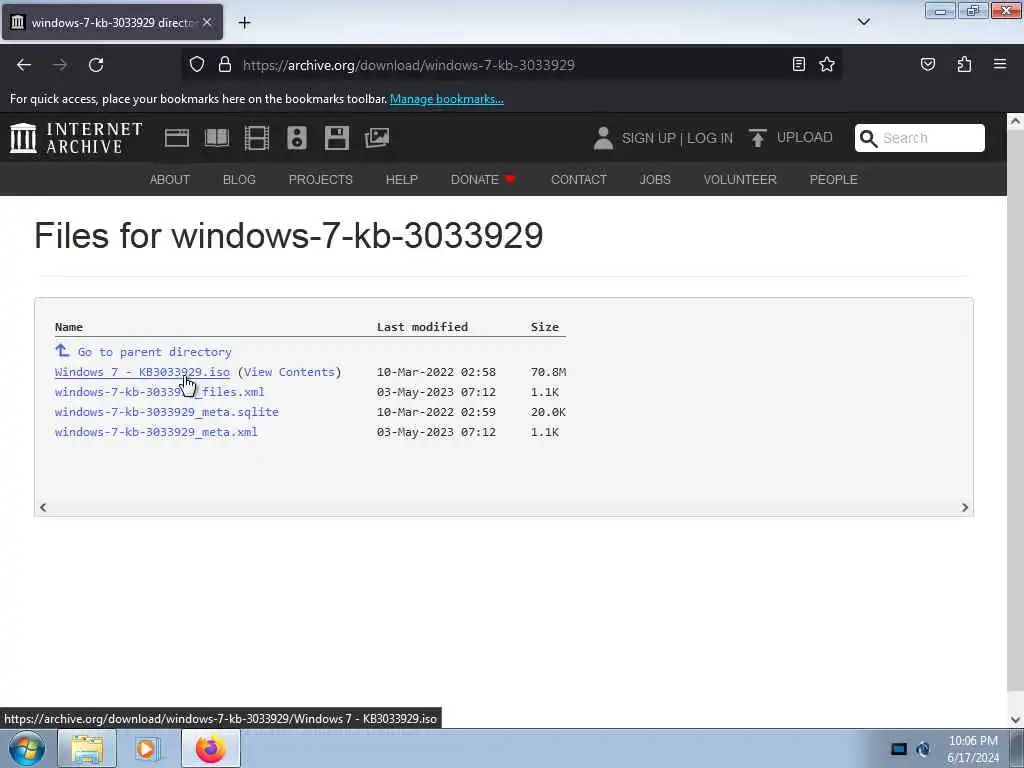1024x768 pixels.
Task: Click the Last modified column header
Action: pos(422,327)
